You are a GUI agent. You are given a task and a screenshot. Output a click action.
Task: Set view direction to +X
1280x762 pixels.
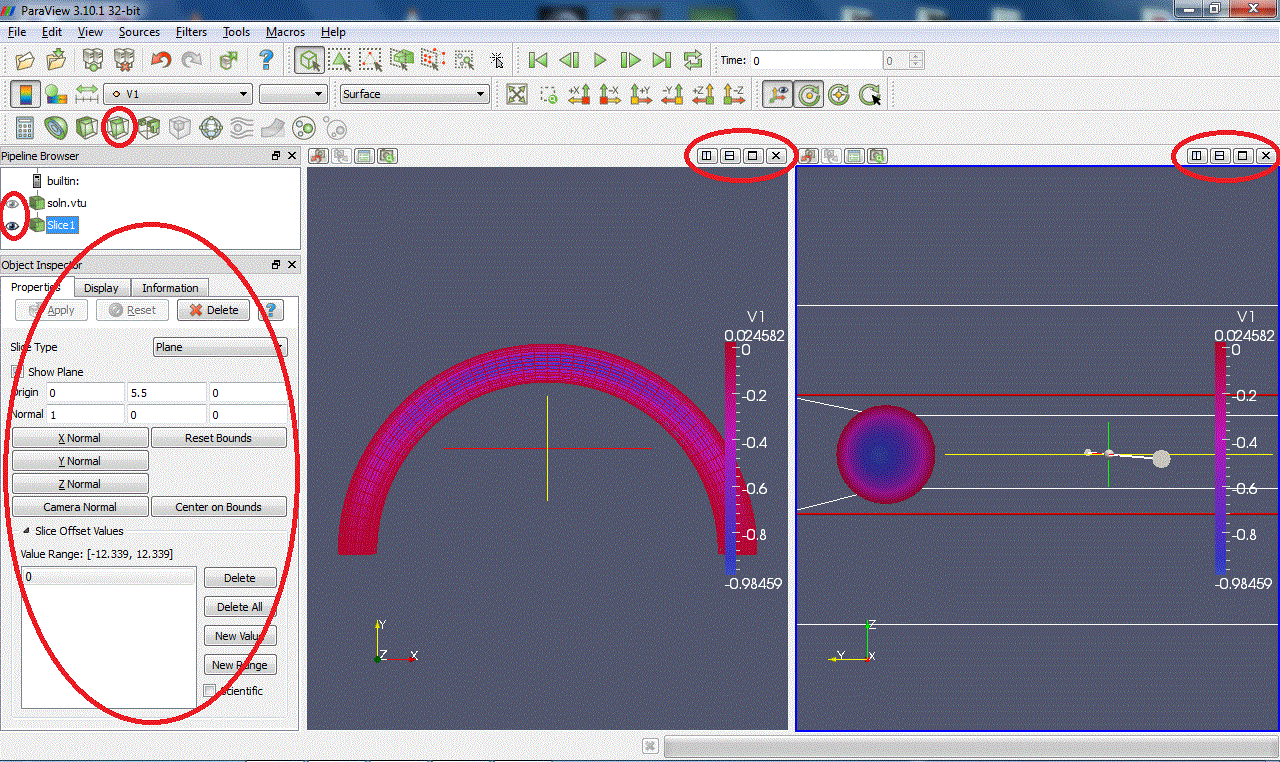click(579, 94)
